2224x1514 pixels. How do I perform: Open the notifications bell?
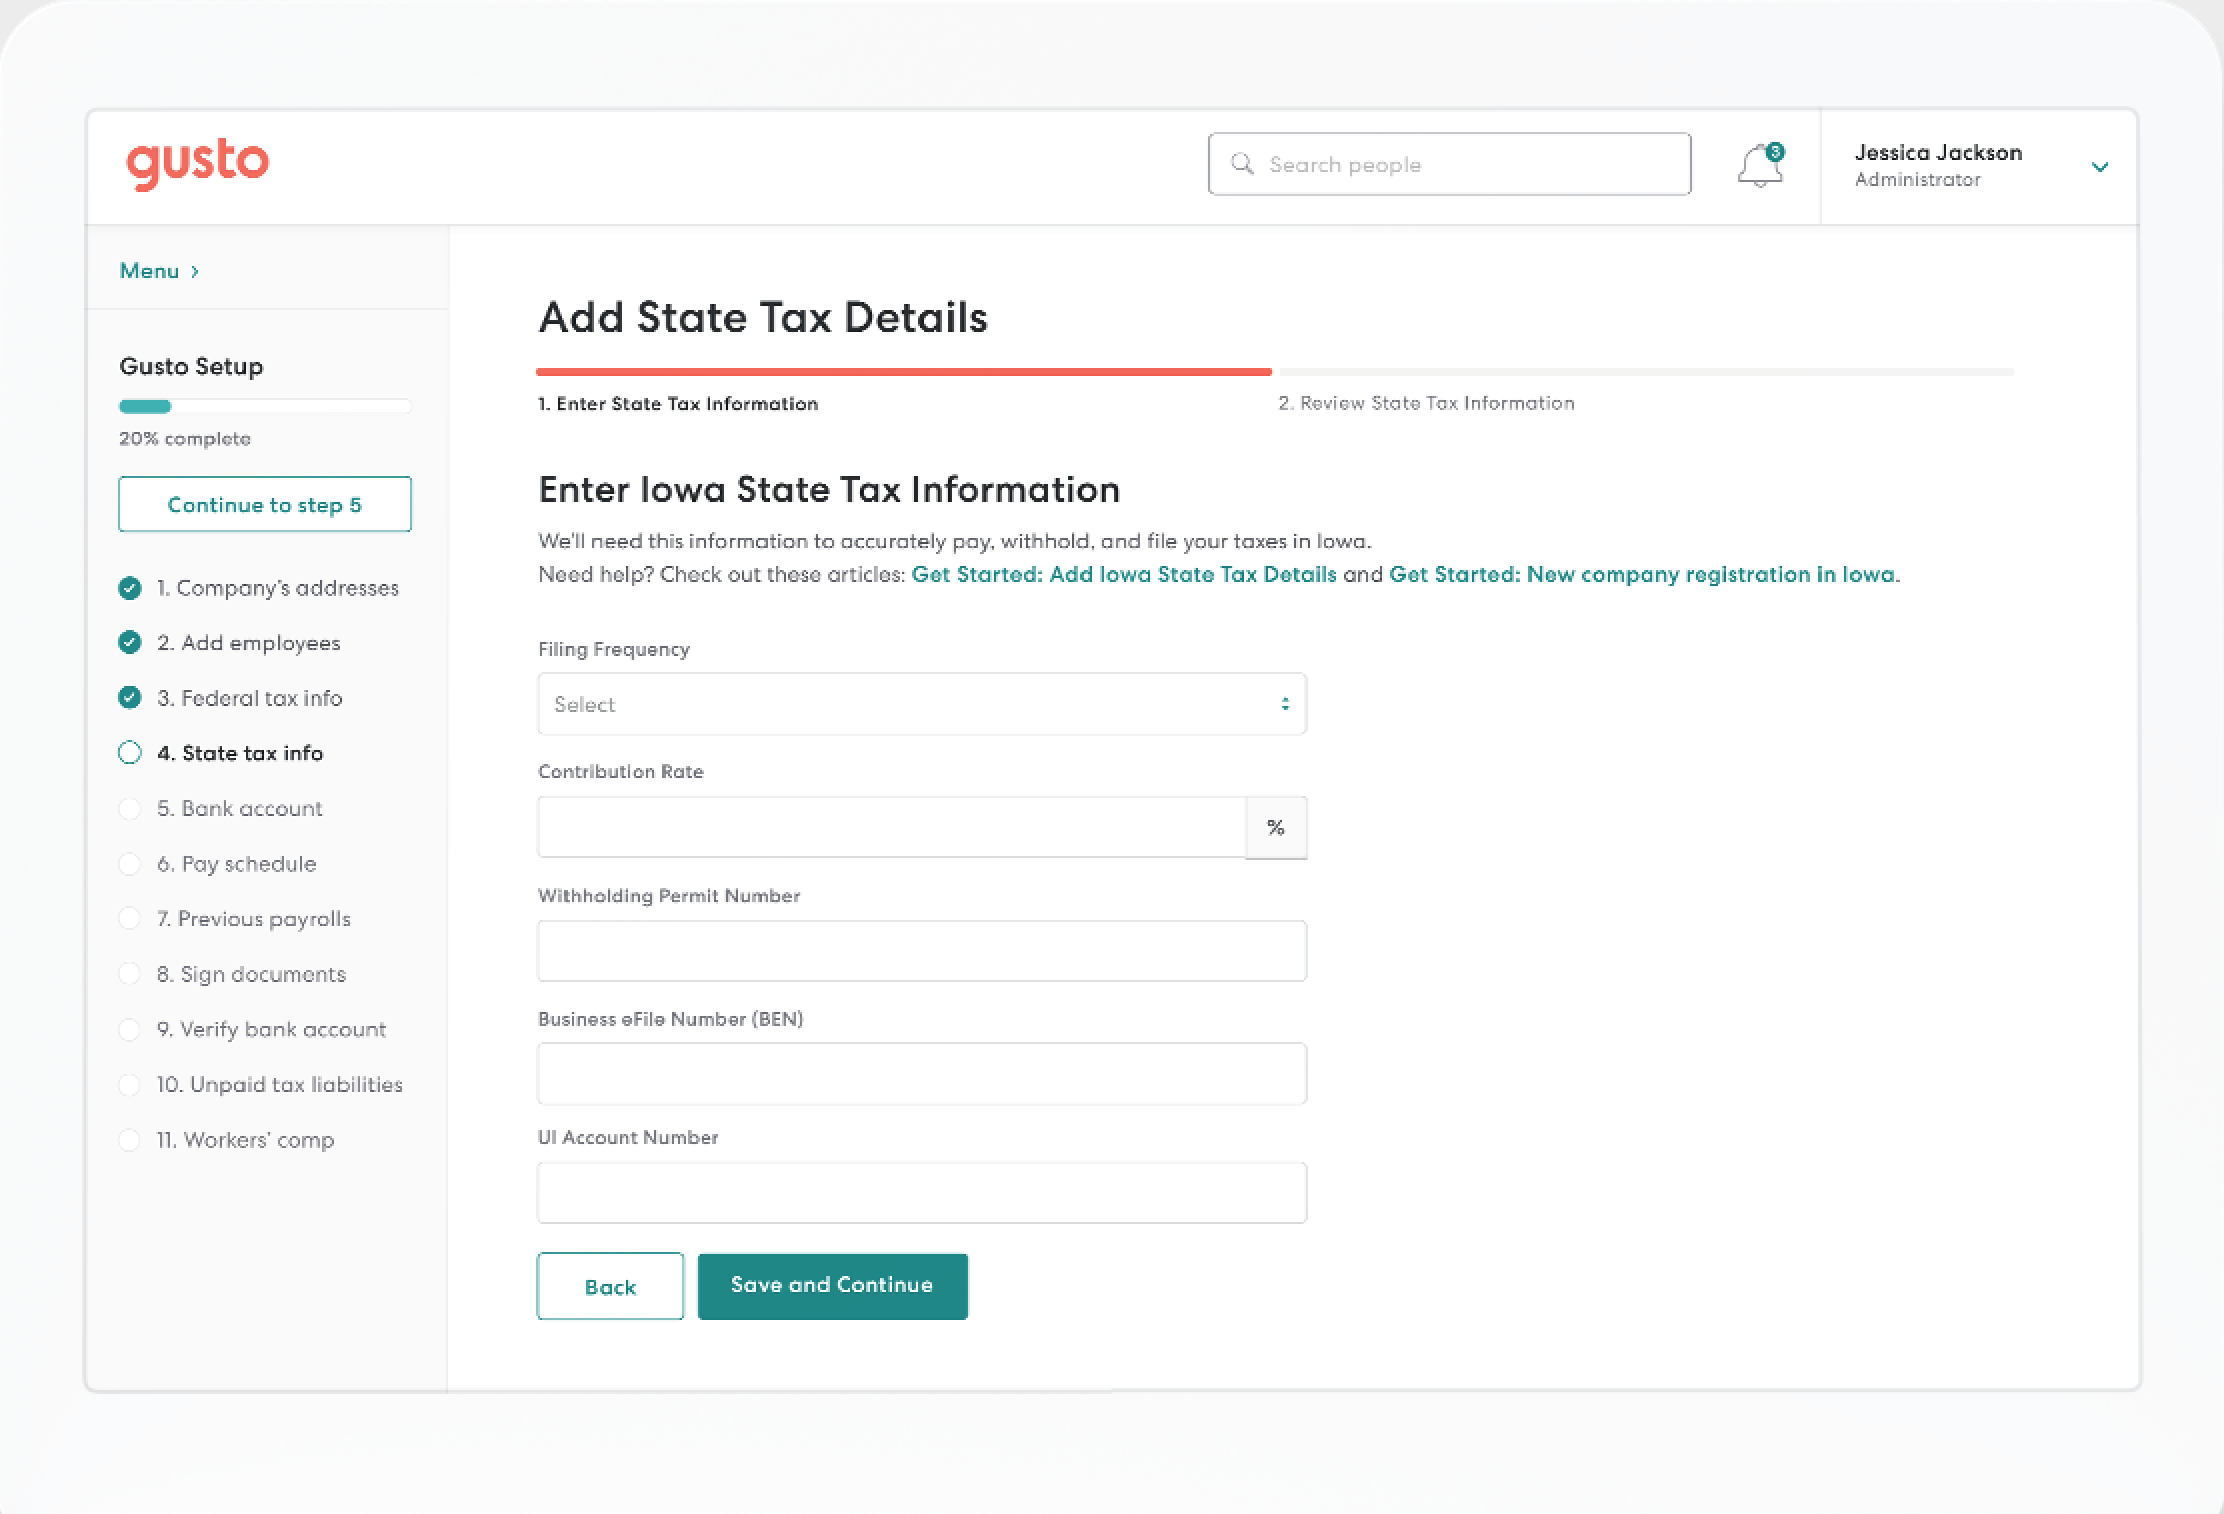[x=1758, y=167]
